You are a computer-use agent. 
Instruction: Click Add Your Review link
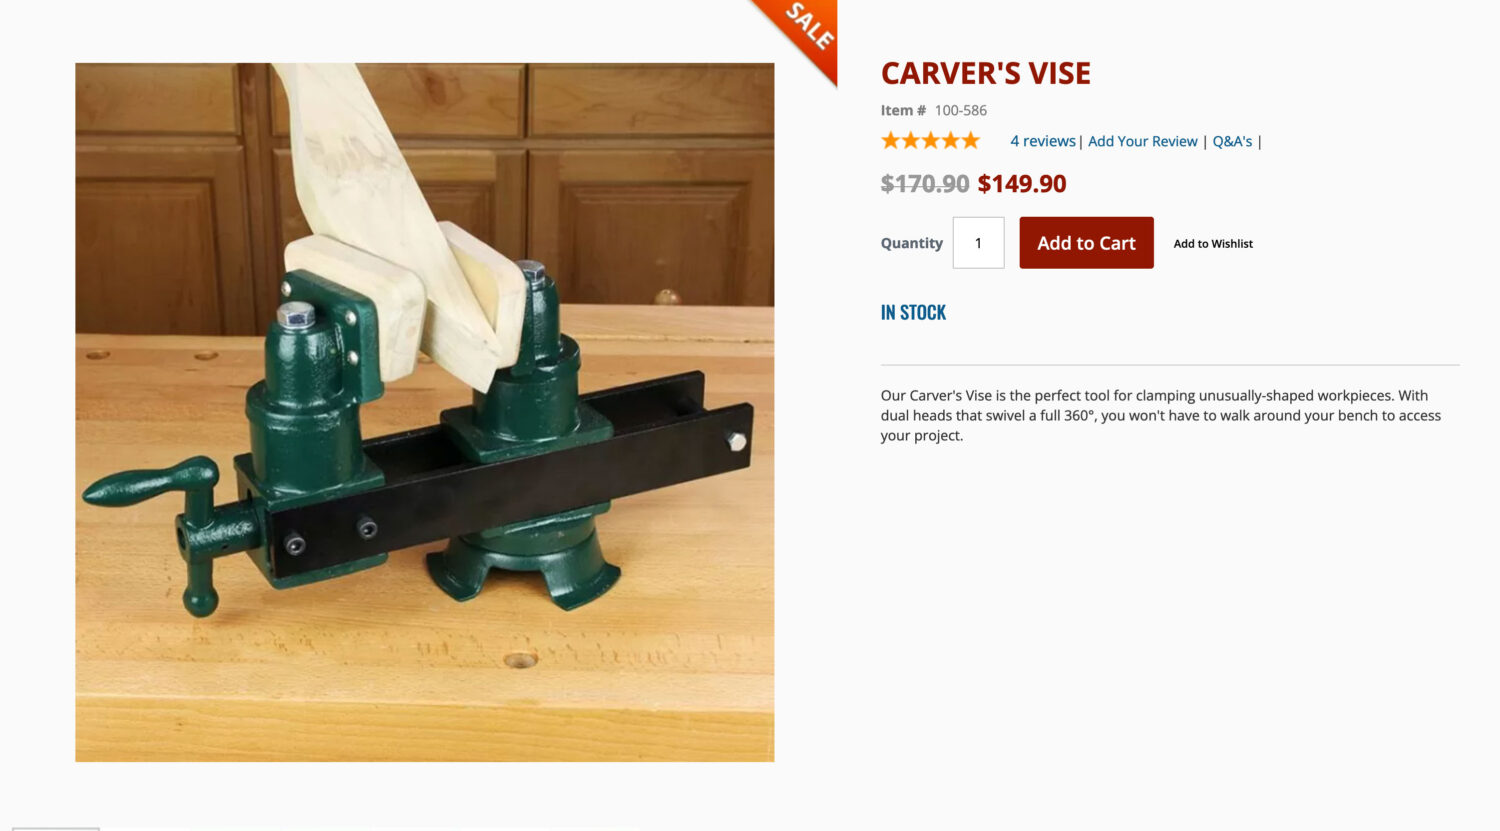click(1142, 141)
